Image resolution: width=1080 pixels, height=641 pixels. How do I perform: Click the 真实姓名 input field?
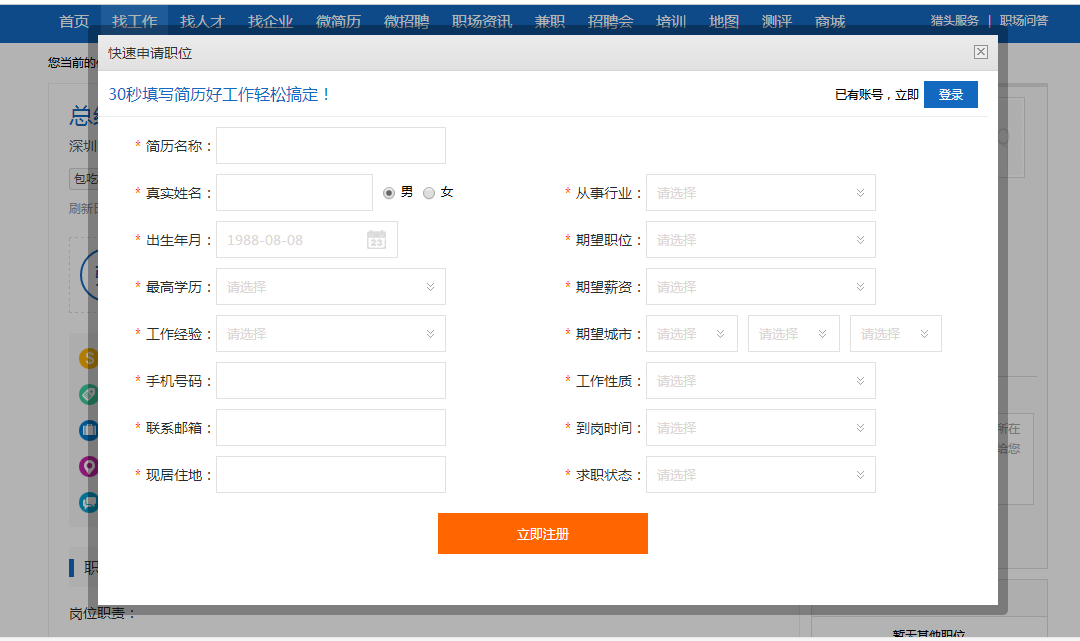click(x=294, y=193)
